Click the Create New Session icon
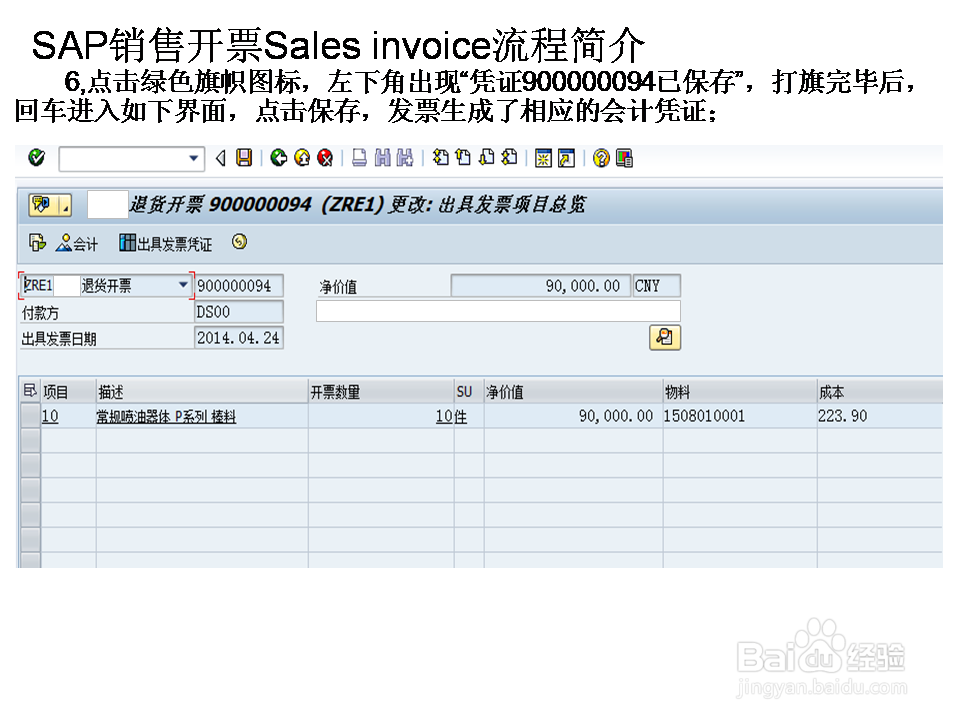The height and width of the screenshot is (720, 960). pyautogui.click(x=543, y=159)
